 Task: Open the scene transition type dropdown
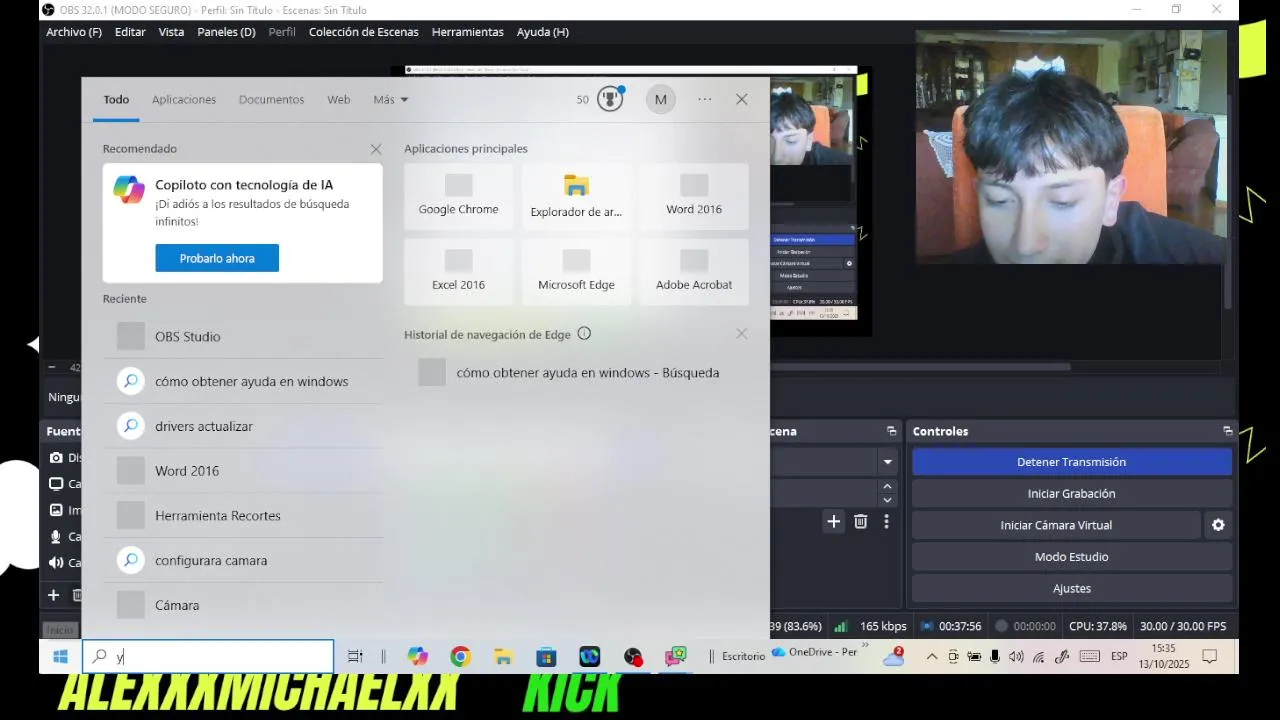click(x=887, y=462)
